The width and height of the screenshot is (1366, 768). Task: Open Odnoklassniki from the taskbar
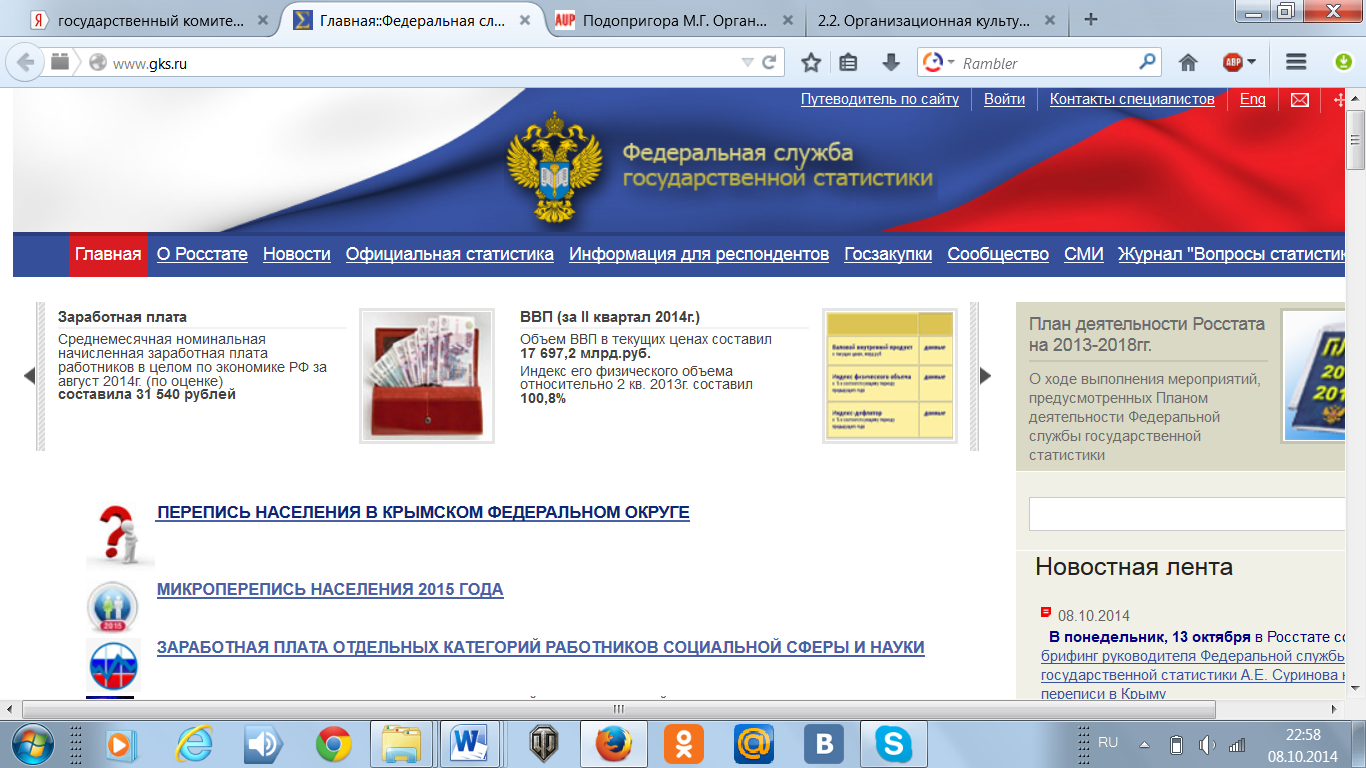point(684,744)
